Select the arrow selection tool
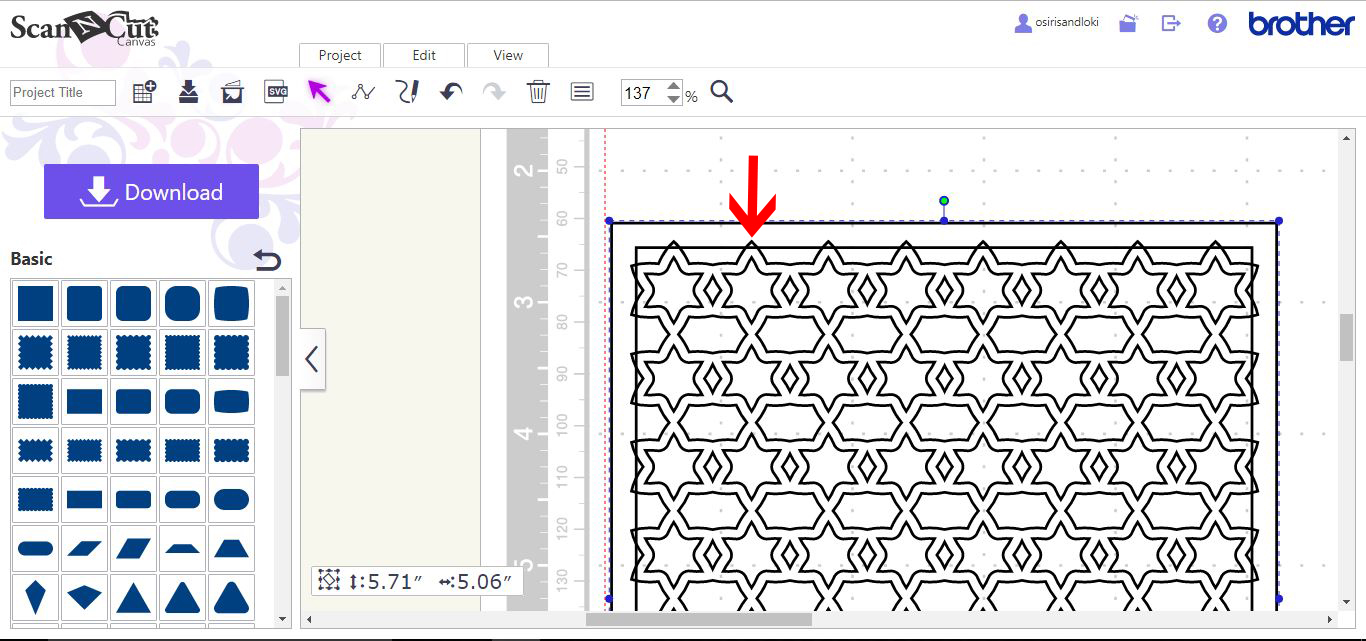The image size is (1366, 641). (x=320, y=91)
